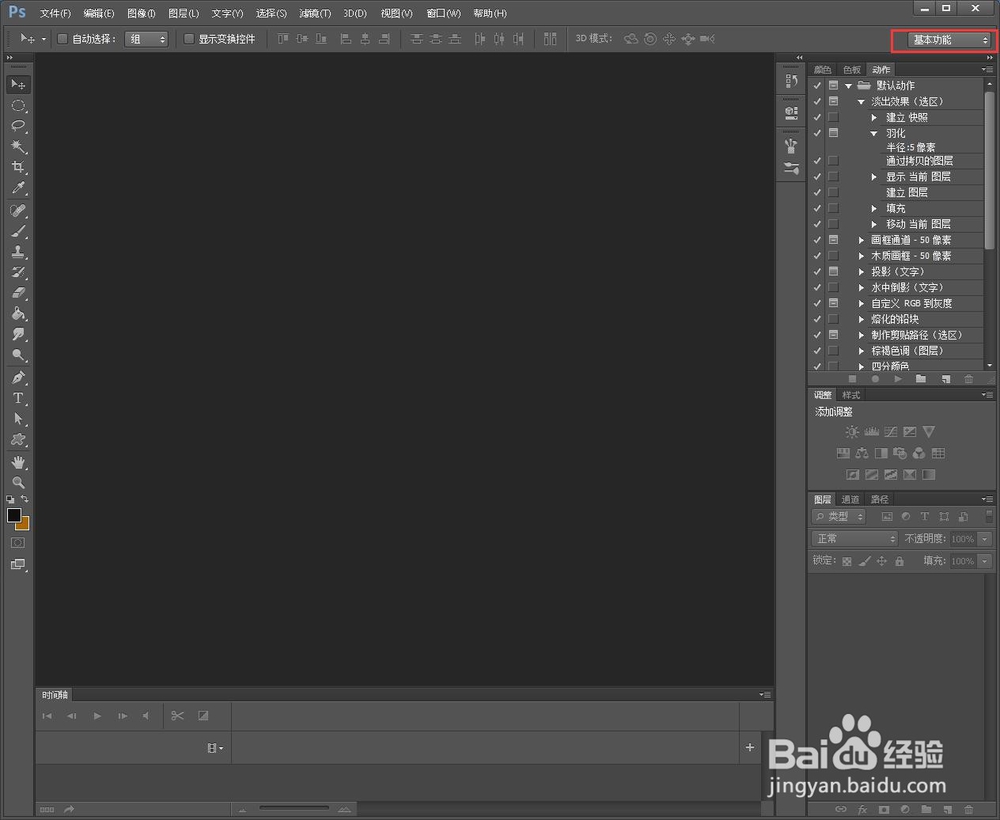Click the background color swatch

[x=24, y=525]
